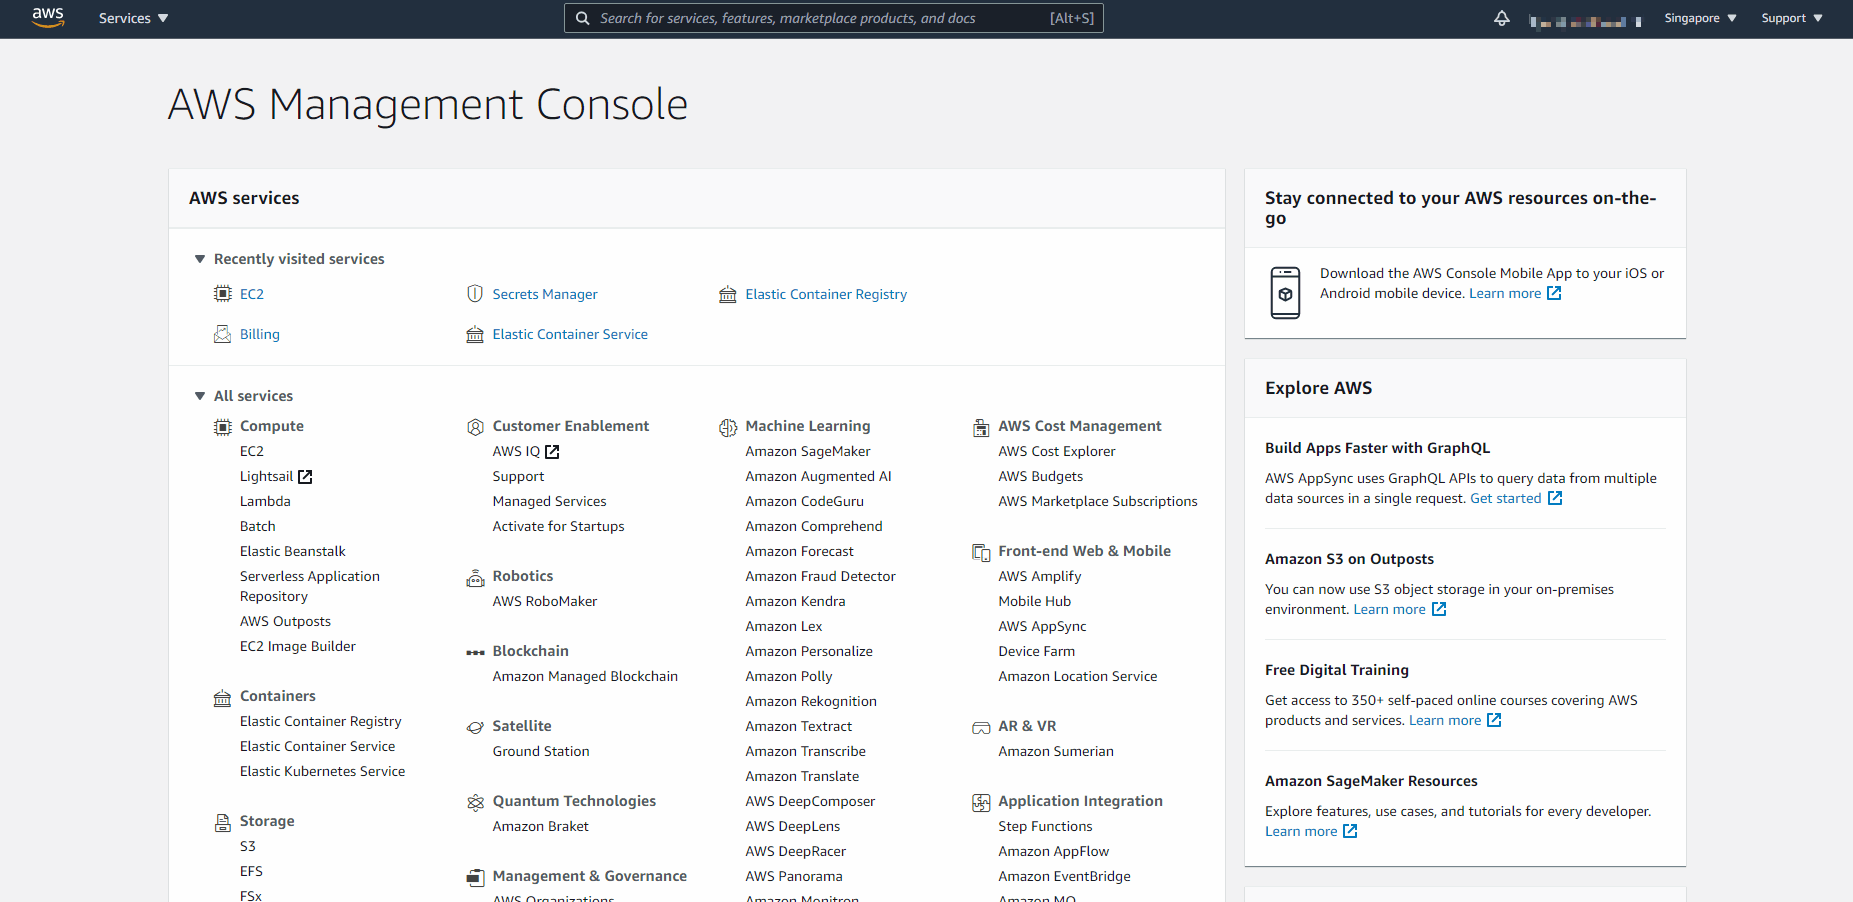Click the Machine Learning brain icon
This screenshot has height=902, width=1853.
[728, 427]
